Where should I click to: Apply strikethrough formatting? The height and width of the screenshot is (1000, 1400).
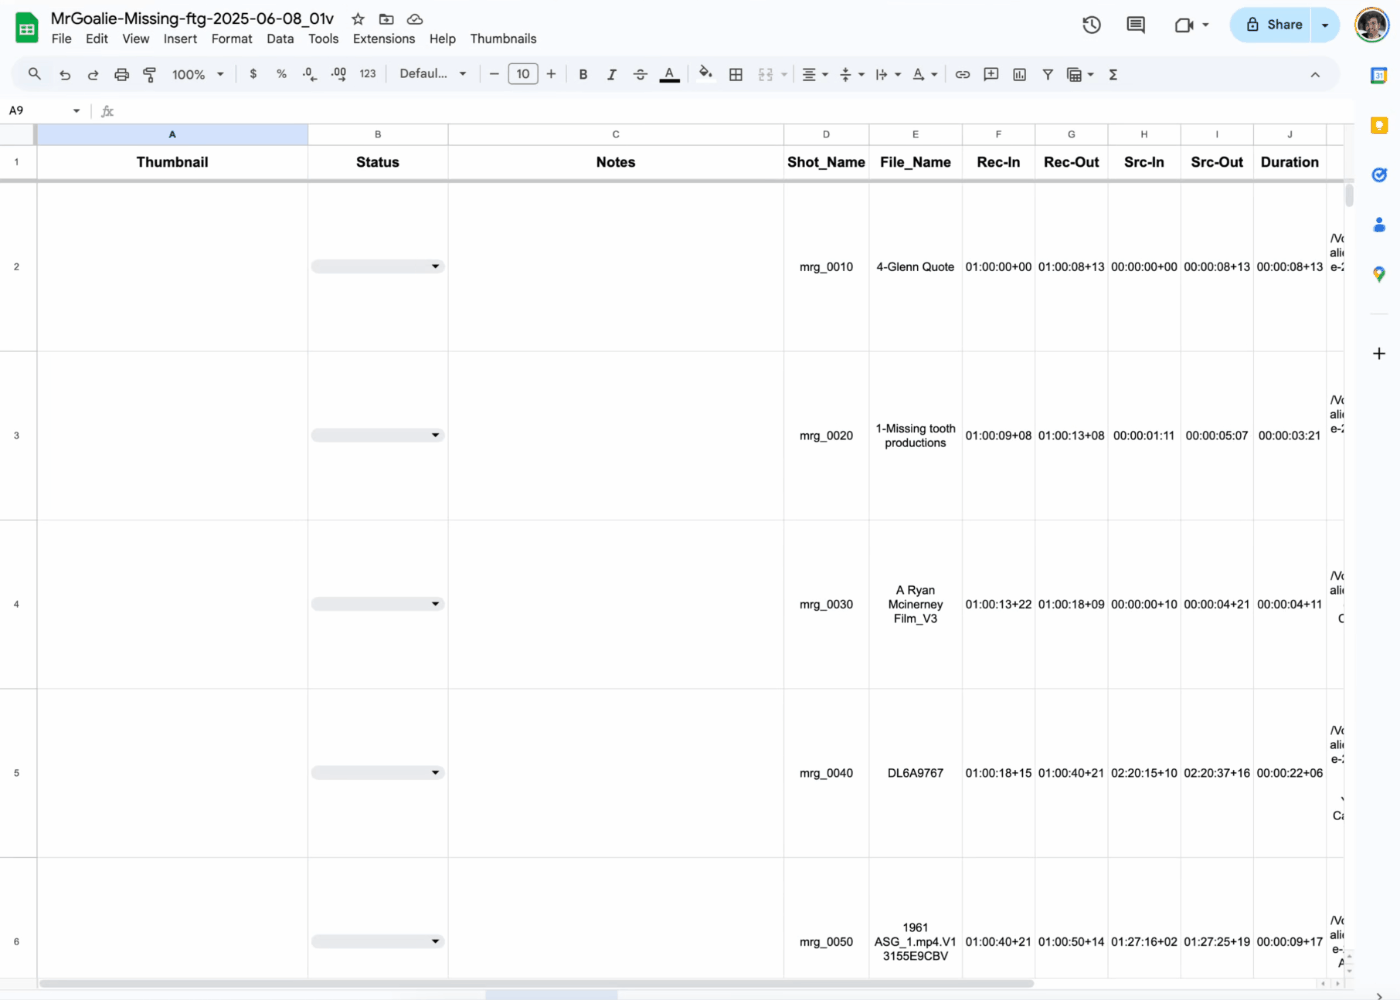click(641, 74)
